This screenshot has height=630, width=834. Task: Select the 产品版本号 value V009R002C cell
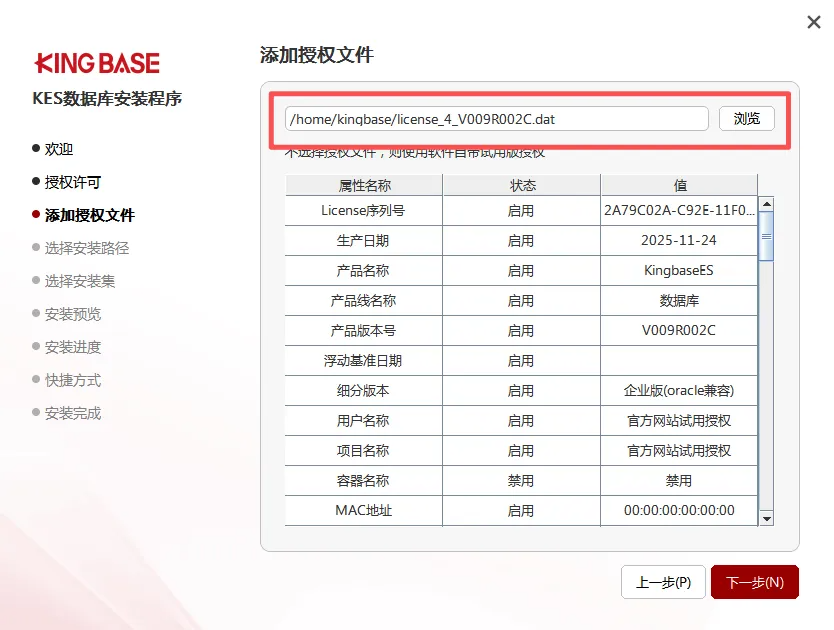click(x=679, y=331)
